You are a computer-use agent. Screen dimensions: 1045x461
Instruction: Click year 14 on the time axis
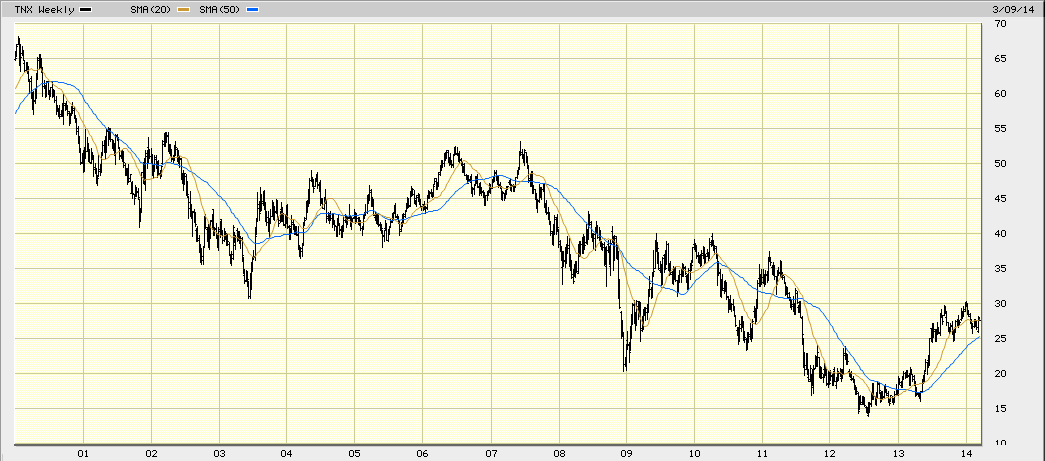pyautogui.click(x=966, y=453)
